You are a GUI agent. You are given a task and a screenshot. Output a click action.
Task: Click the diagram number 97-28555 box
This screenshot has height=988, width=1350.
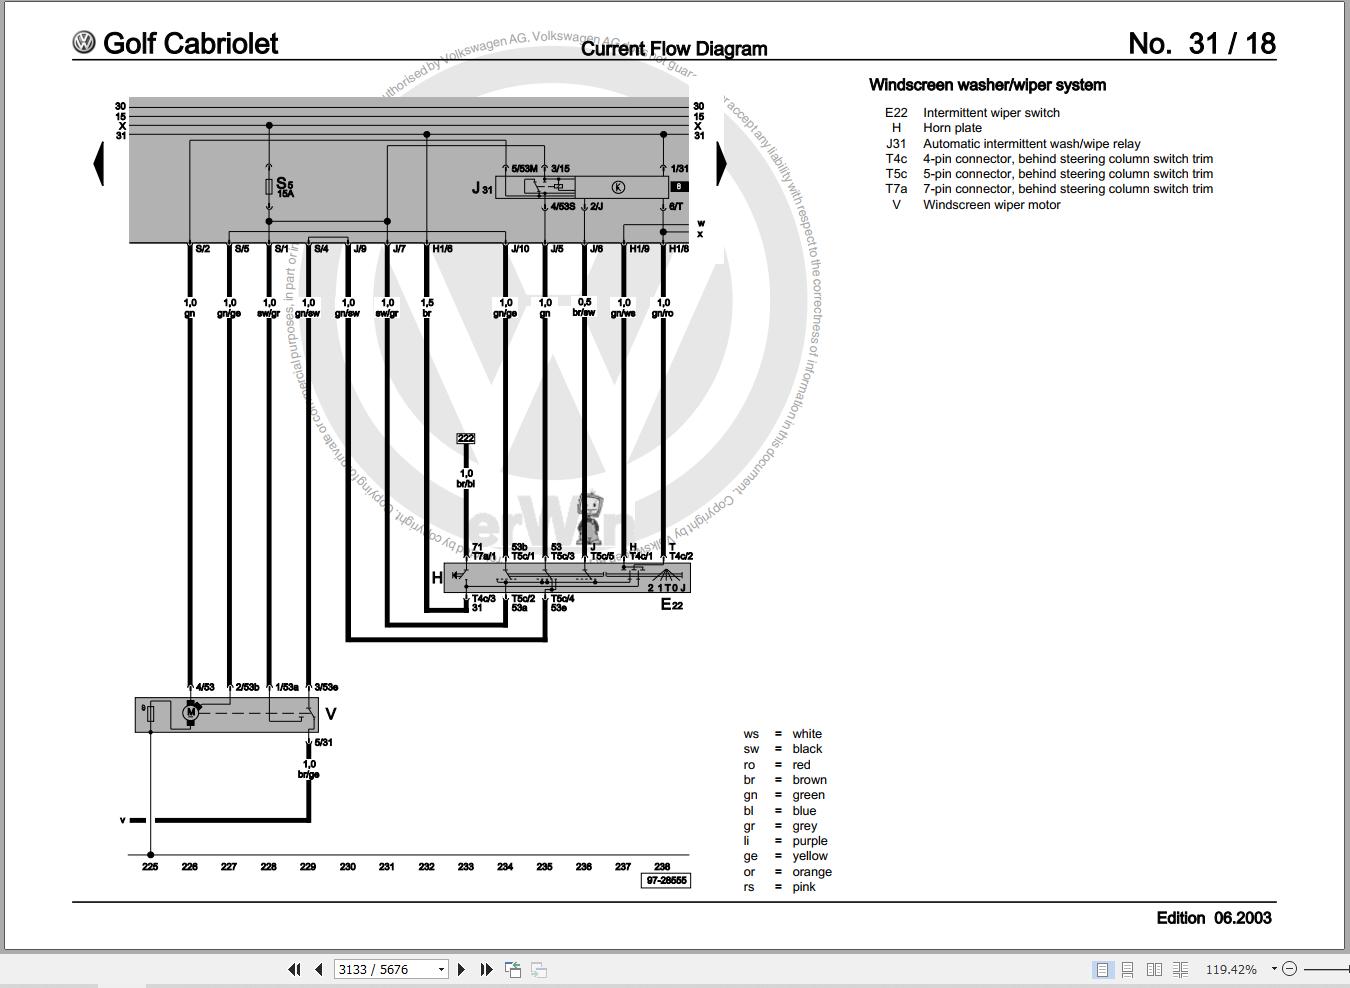pyautogui.click(x=666, y=881)
